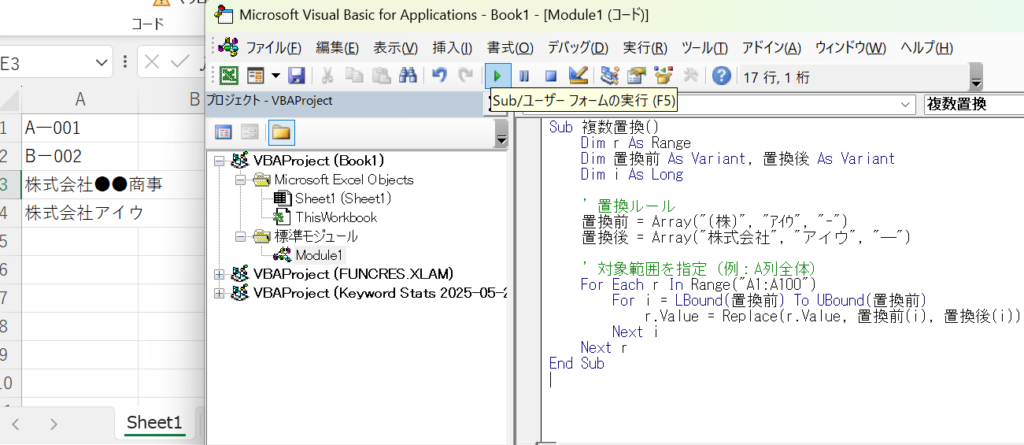Viewport: 1024px width, 445px height.
Task: Click View Code icon in Project pane
Action: [224, 133]
